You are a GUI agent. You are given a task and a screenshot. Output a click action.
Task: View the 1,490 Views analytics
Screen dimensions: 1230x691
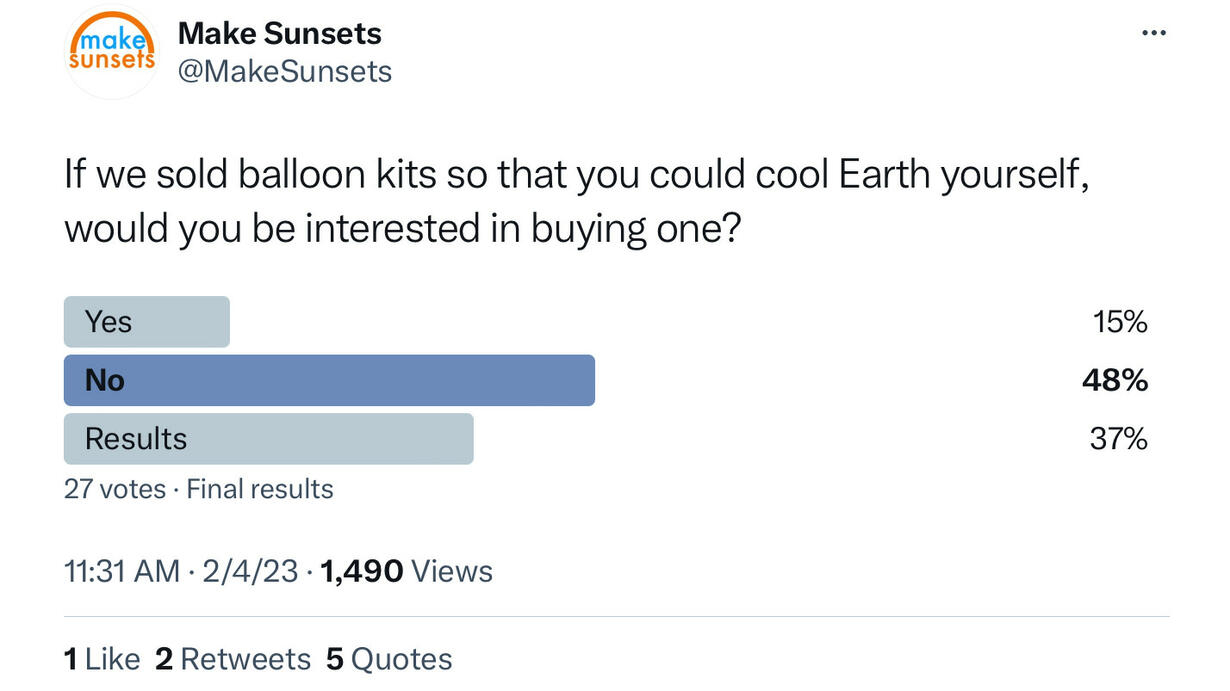[406, 571]
